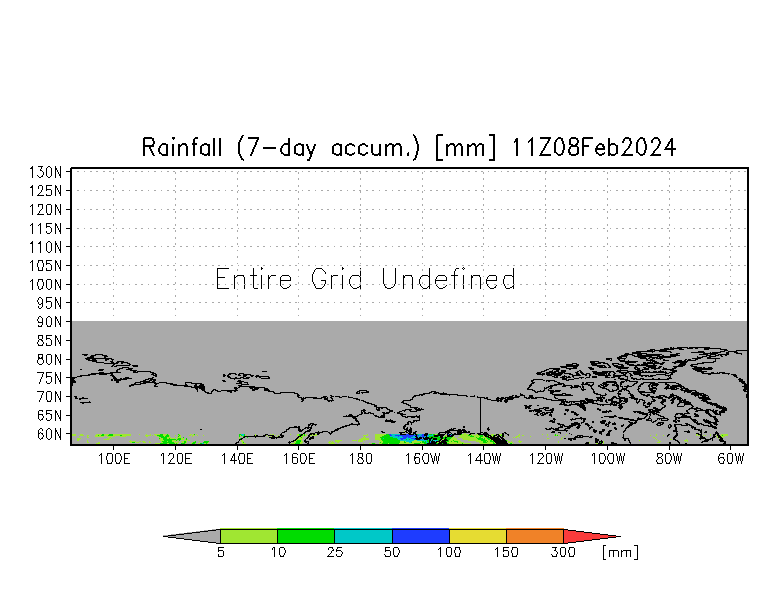
Task: Click the '160W' longitude axis label
Action: 422,459
